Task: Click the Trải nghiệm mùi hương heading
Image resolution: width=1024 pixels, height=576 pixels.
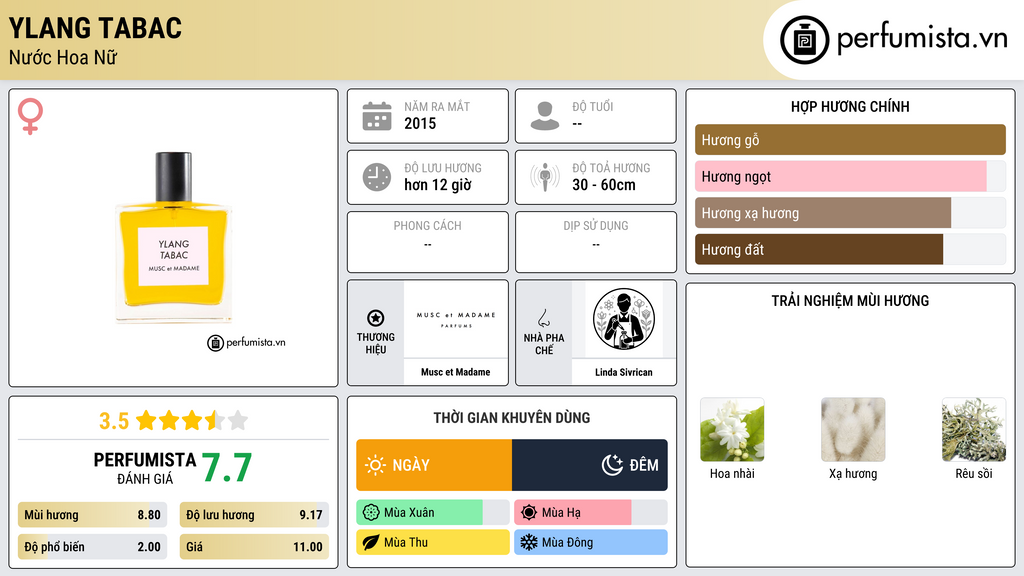Action: (850, 300)
